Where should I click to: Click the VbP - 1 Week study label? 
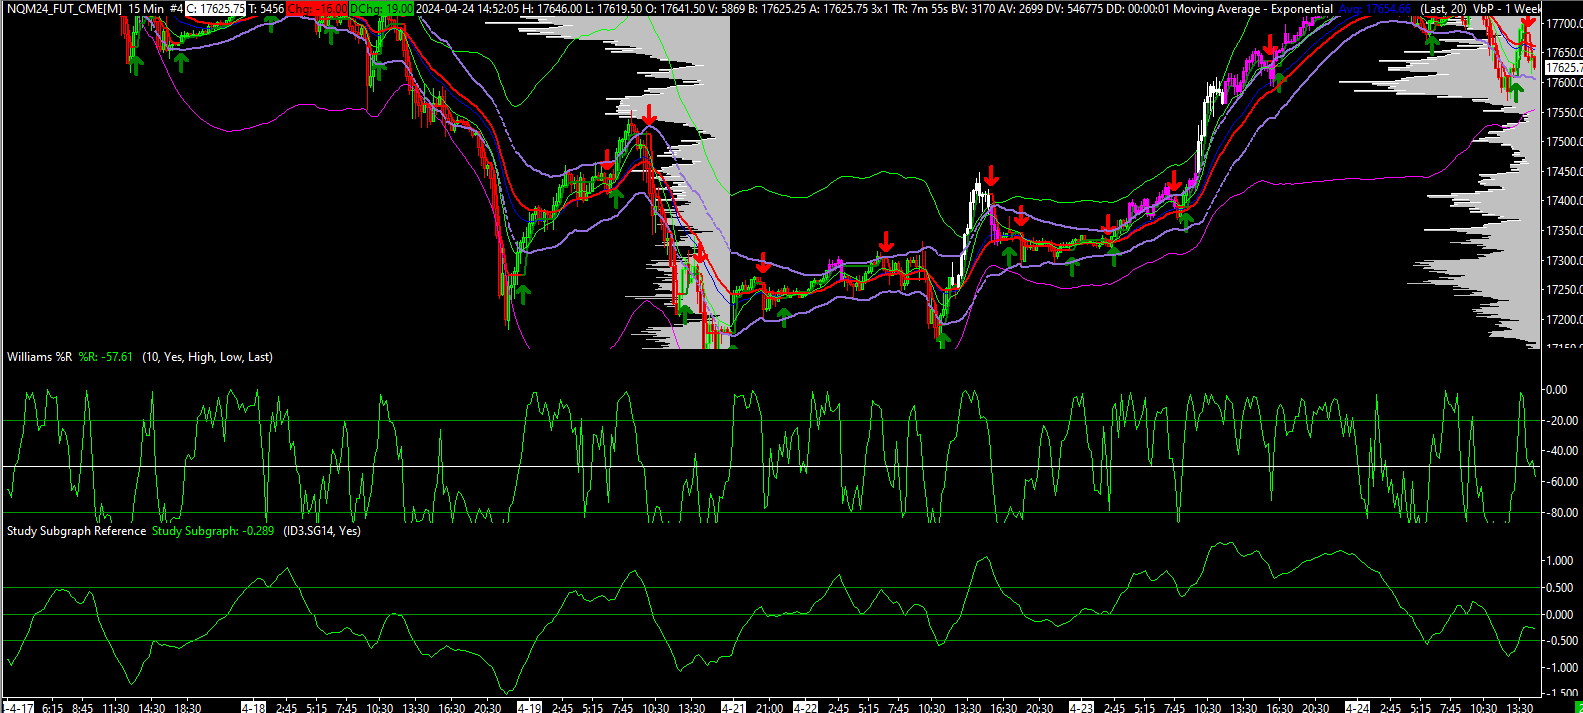coord(1507,8)
